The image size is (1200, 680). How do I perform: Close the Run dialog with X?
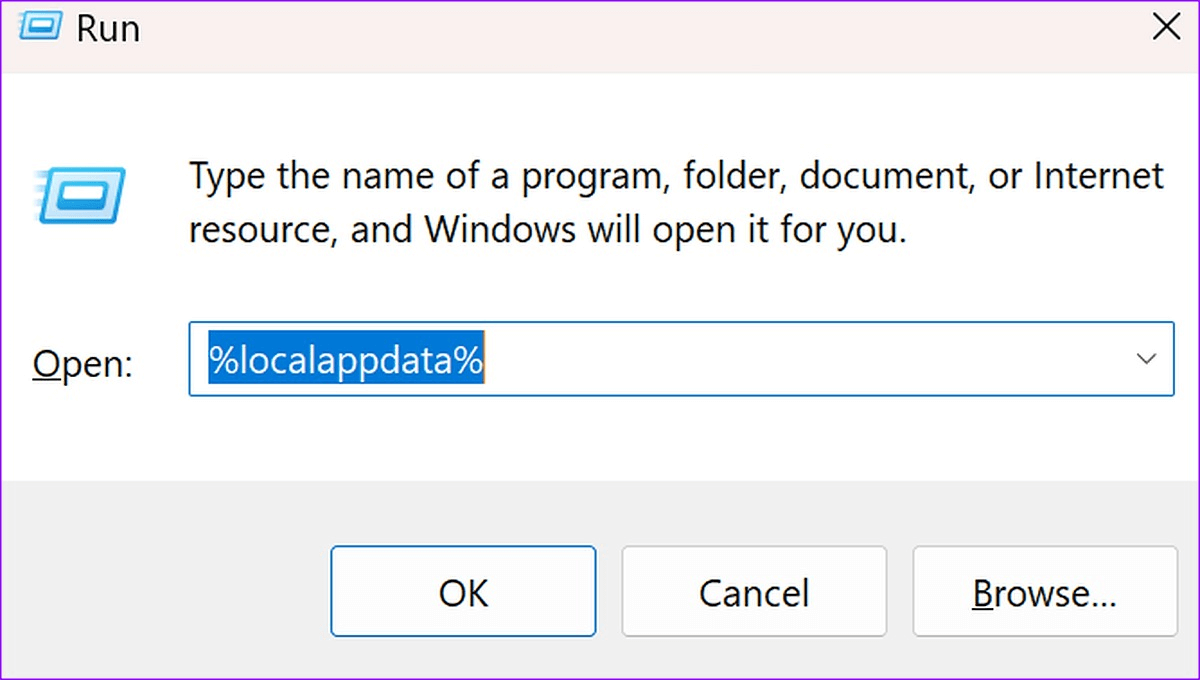[x=1166, y=28]
